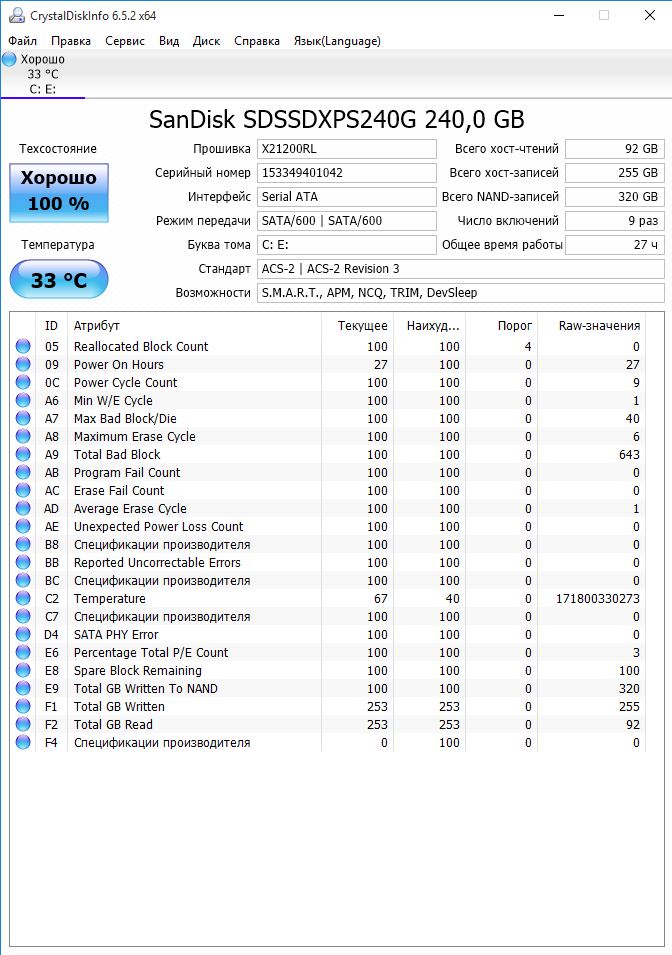Click status orb for Reallocated Block Count

(x=23, y=347)
